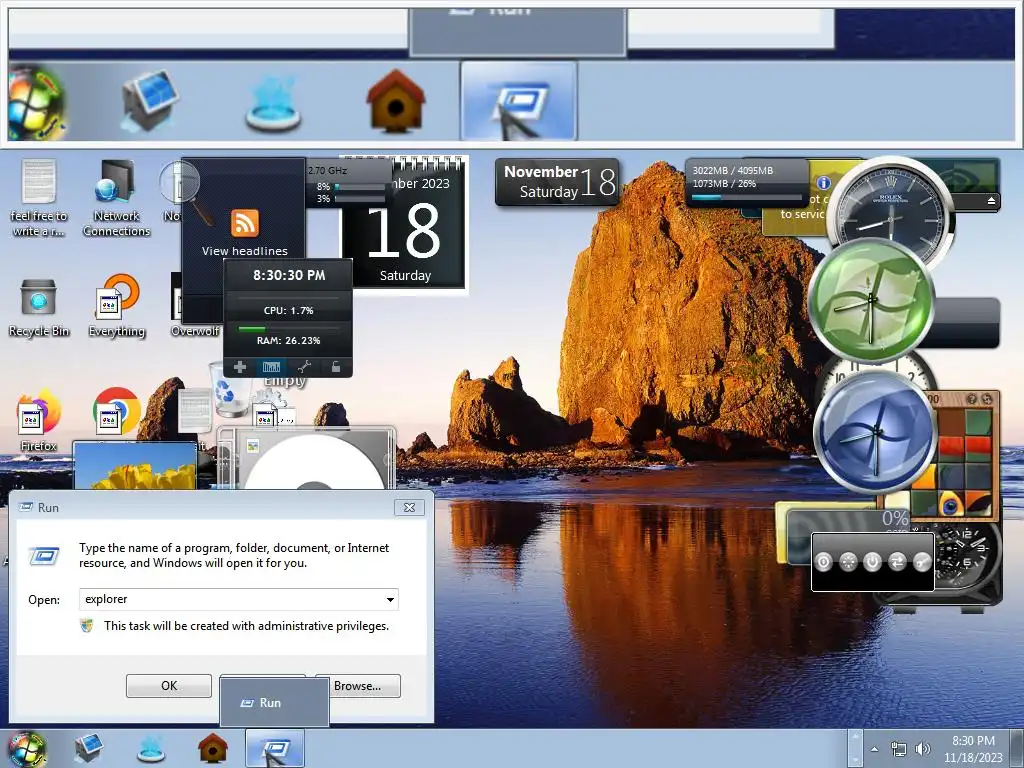Click the shuffle icon on the picture puzzle
The width and height of the screenshot is (1024, 768).
tap(987, 398)
